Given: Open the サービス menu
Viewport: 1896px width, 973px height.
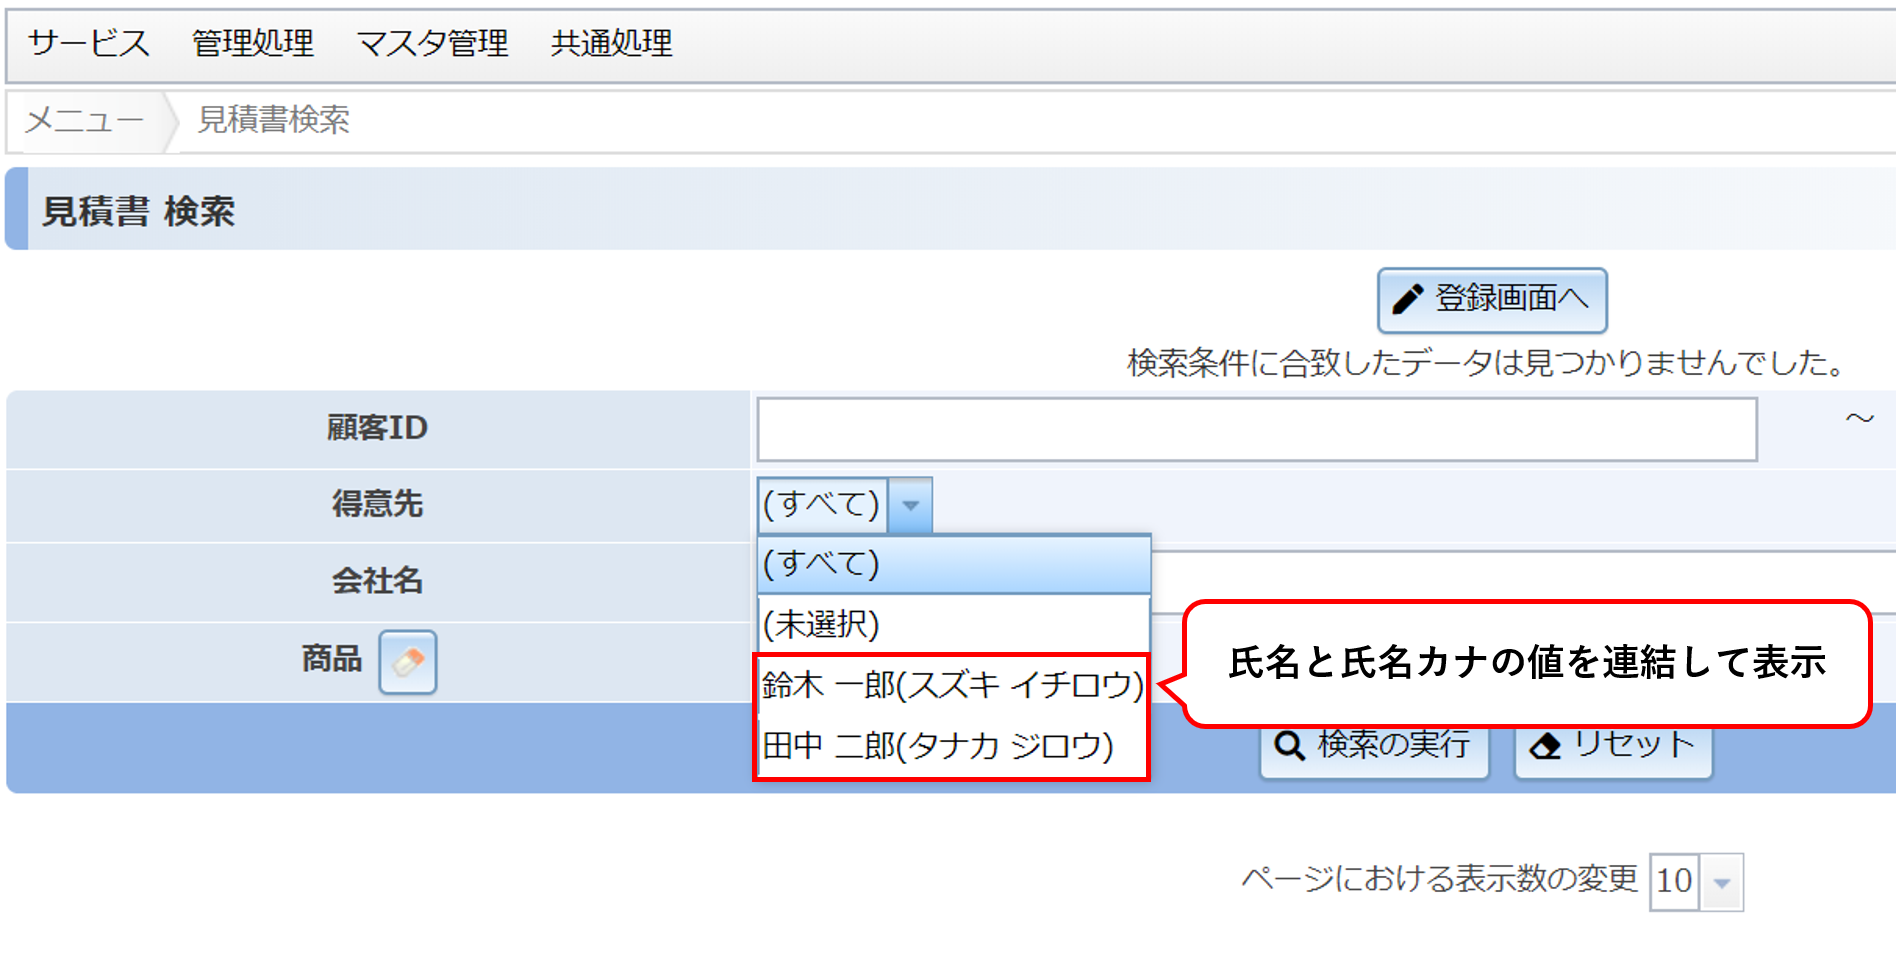Looking at the screenshot, I should (89, 43).
